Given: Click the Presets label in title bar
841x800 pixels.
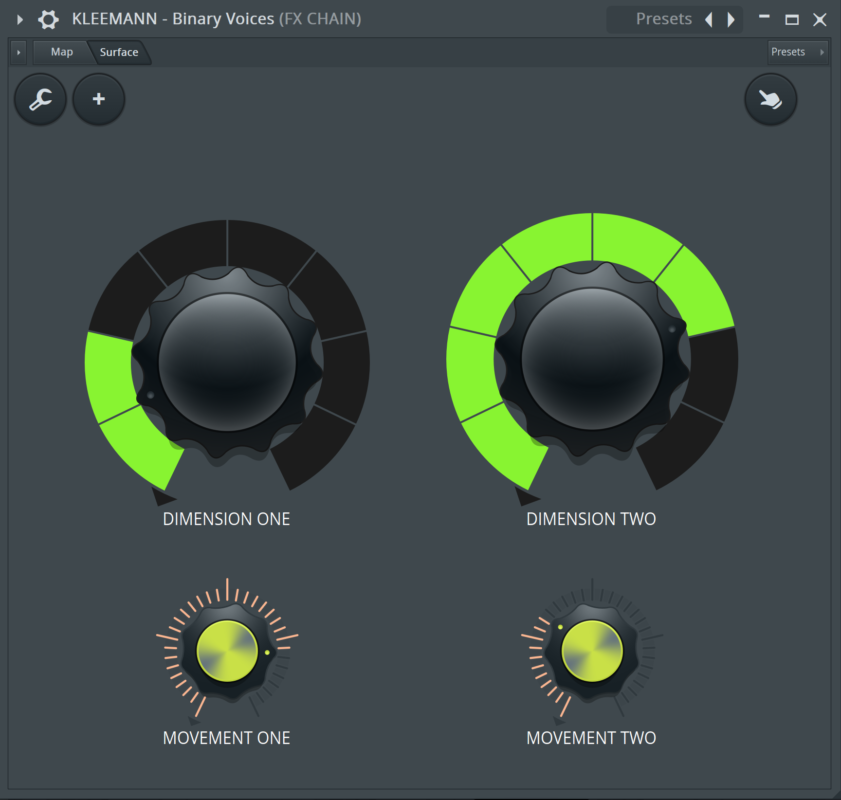Looking at the screenshot, I should coord(664,19).
